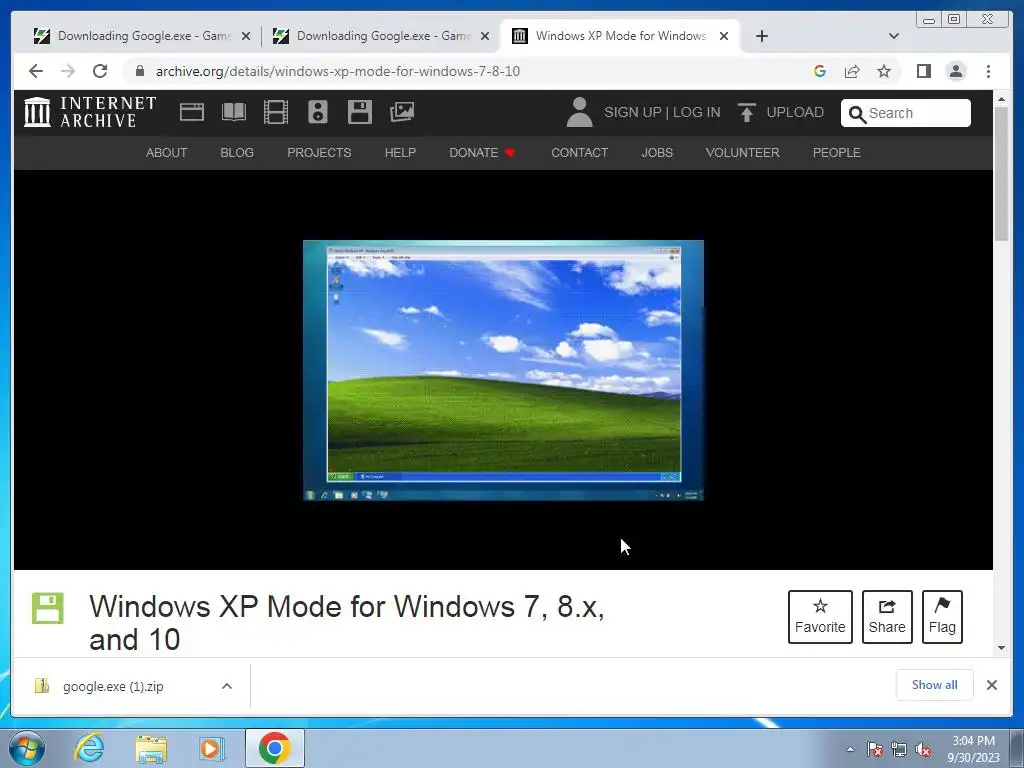1024x768 pixels.
Task: View site information via lock icon
Action: 140,71
